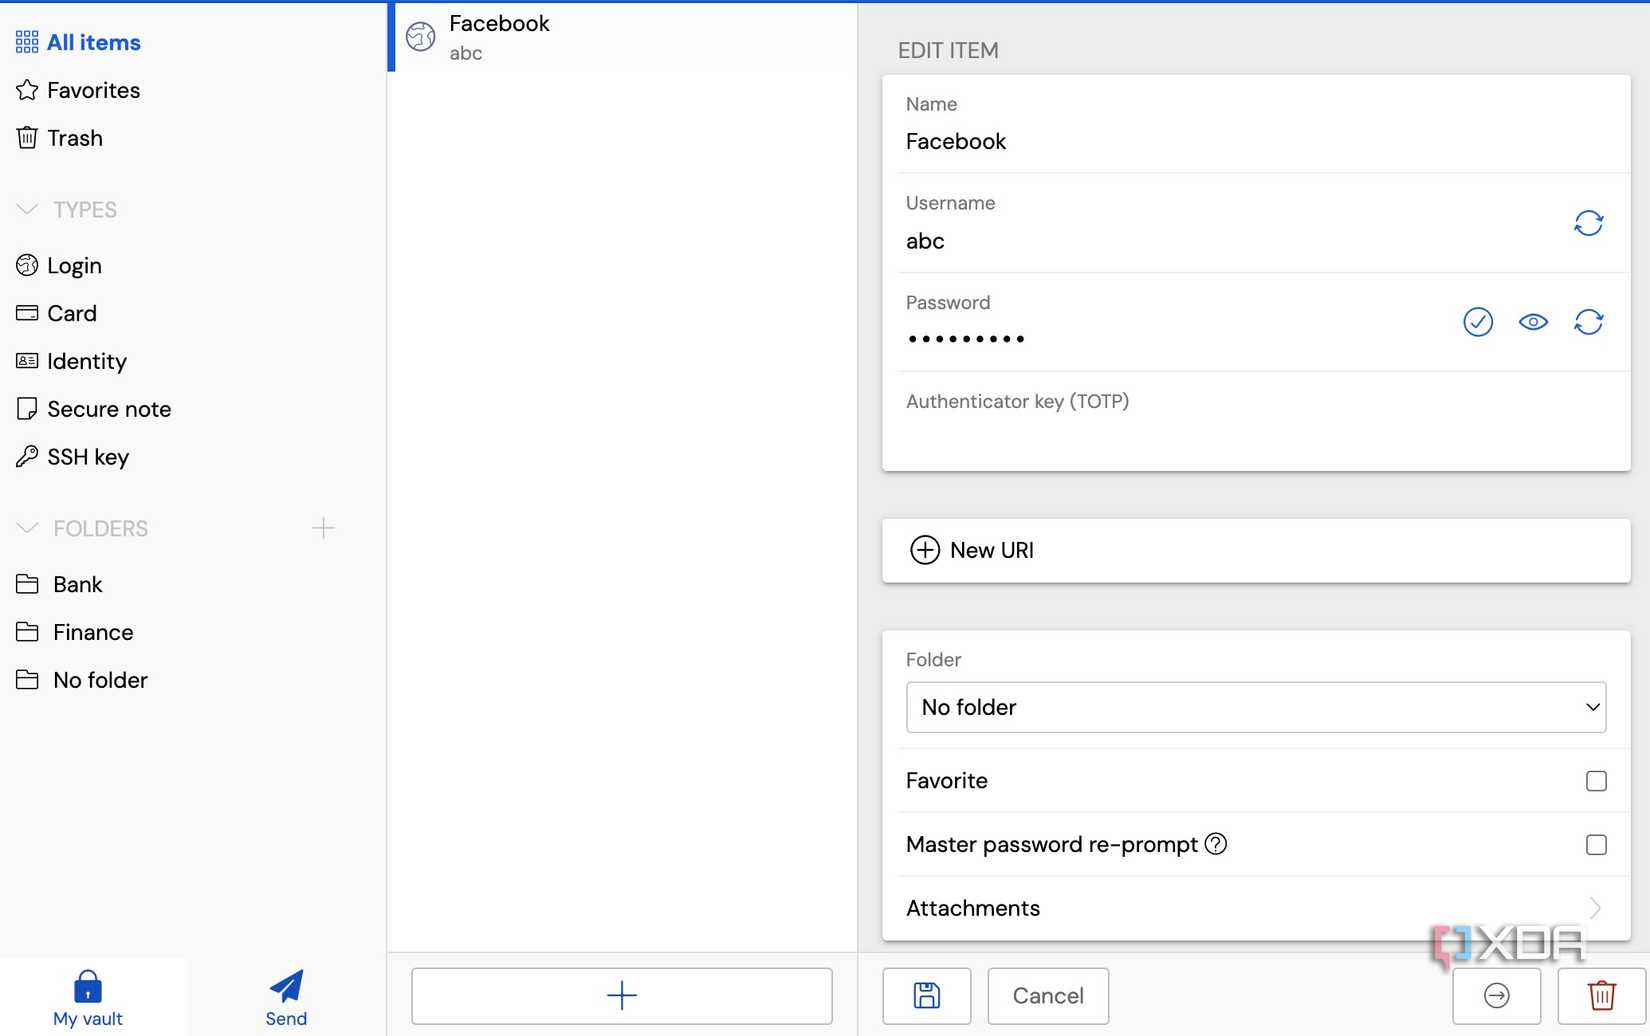Open Favorites in sidebar
This screenshot has width=1650, height=1036.
(x=78, y=90)
